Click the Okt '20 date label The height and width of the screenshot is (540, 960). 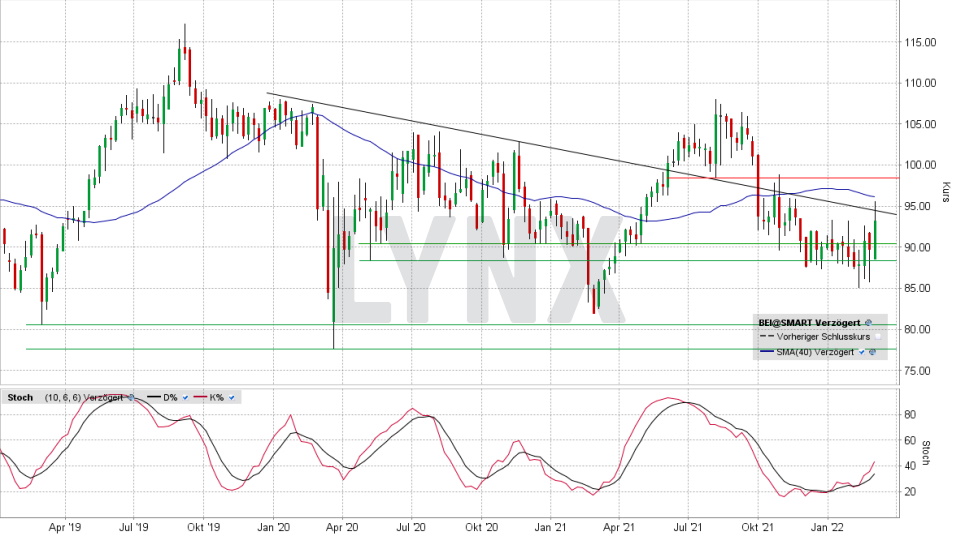tap(481, 527)
